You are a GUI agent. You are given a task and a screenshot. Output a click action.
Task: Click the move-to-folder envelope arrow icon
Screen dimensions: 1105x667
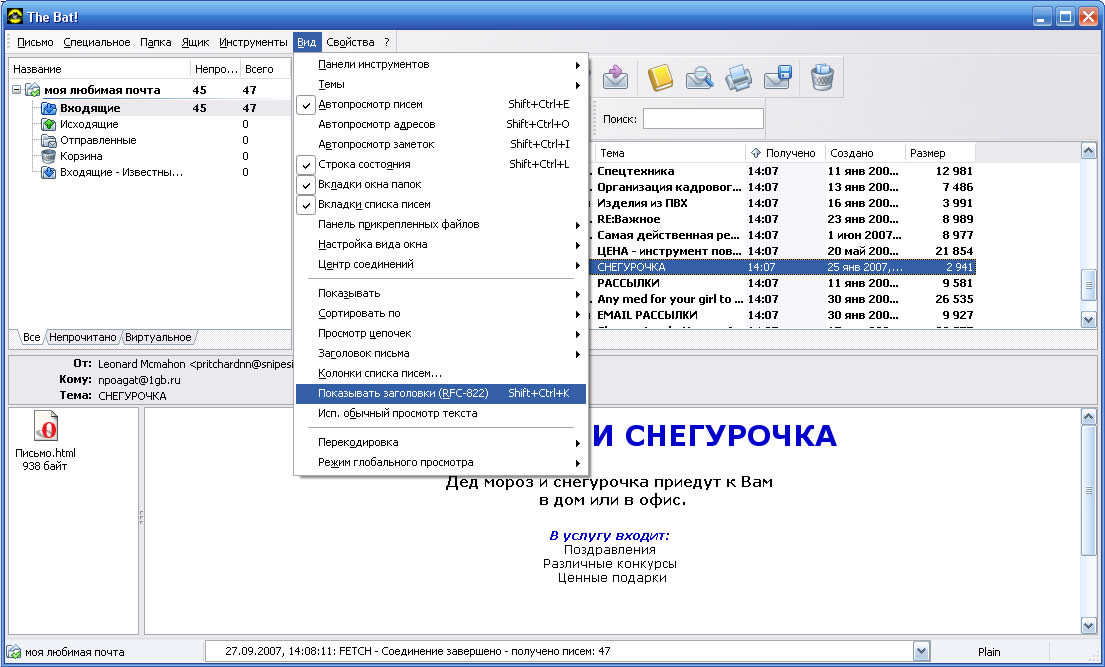tap(615, 77)
